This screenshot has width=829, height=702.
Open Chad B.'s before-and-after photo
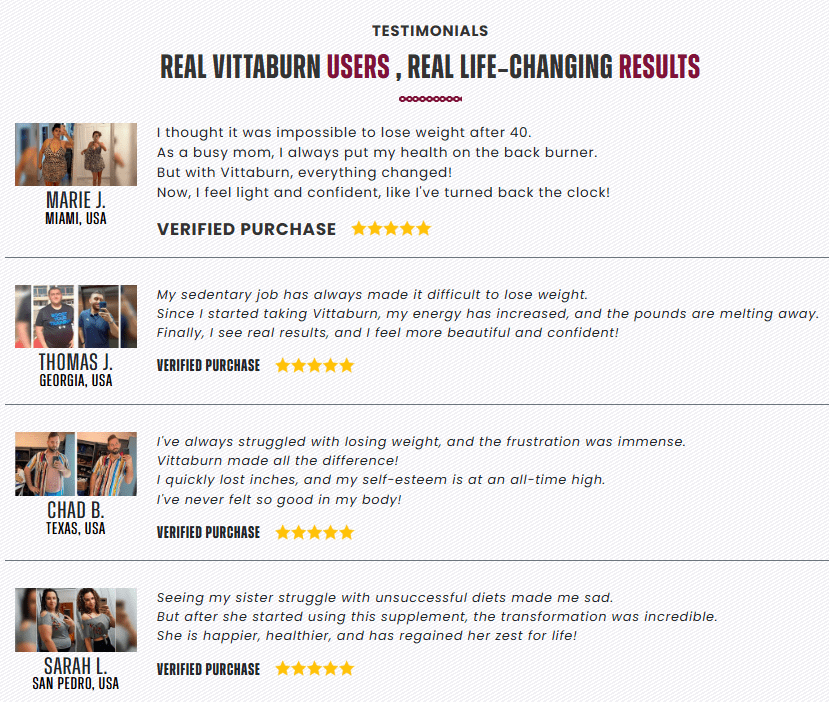pyautogui.click(x=76, y=464)
